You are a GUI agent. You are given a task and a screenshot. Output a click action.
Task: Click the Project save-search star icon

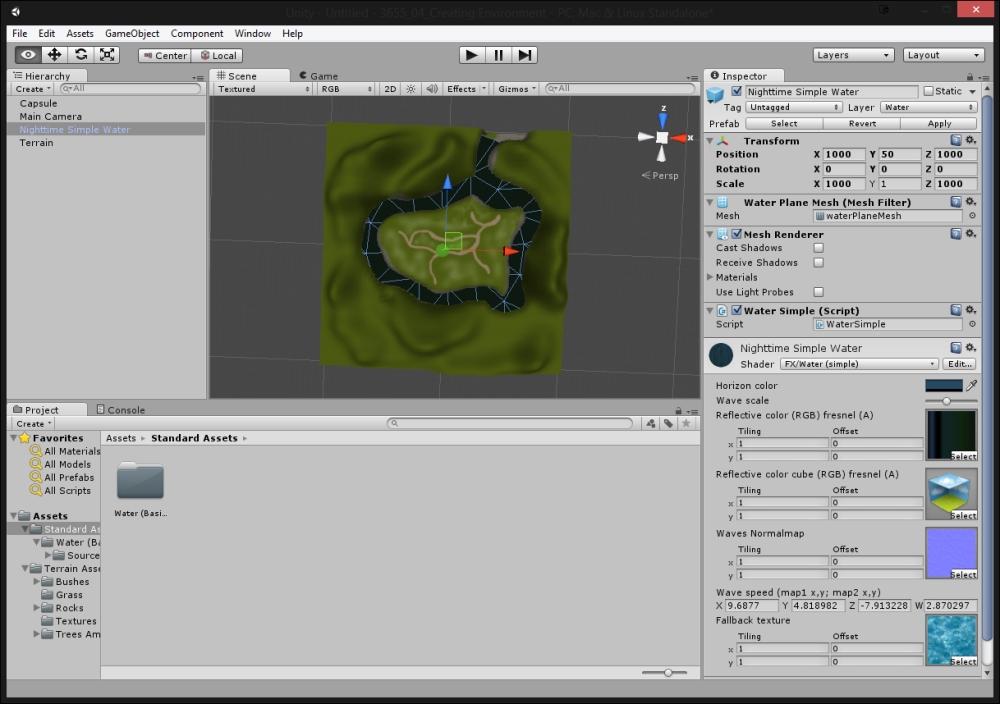686,423
